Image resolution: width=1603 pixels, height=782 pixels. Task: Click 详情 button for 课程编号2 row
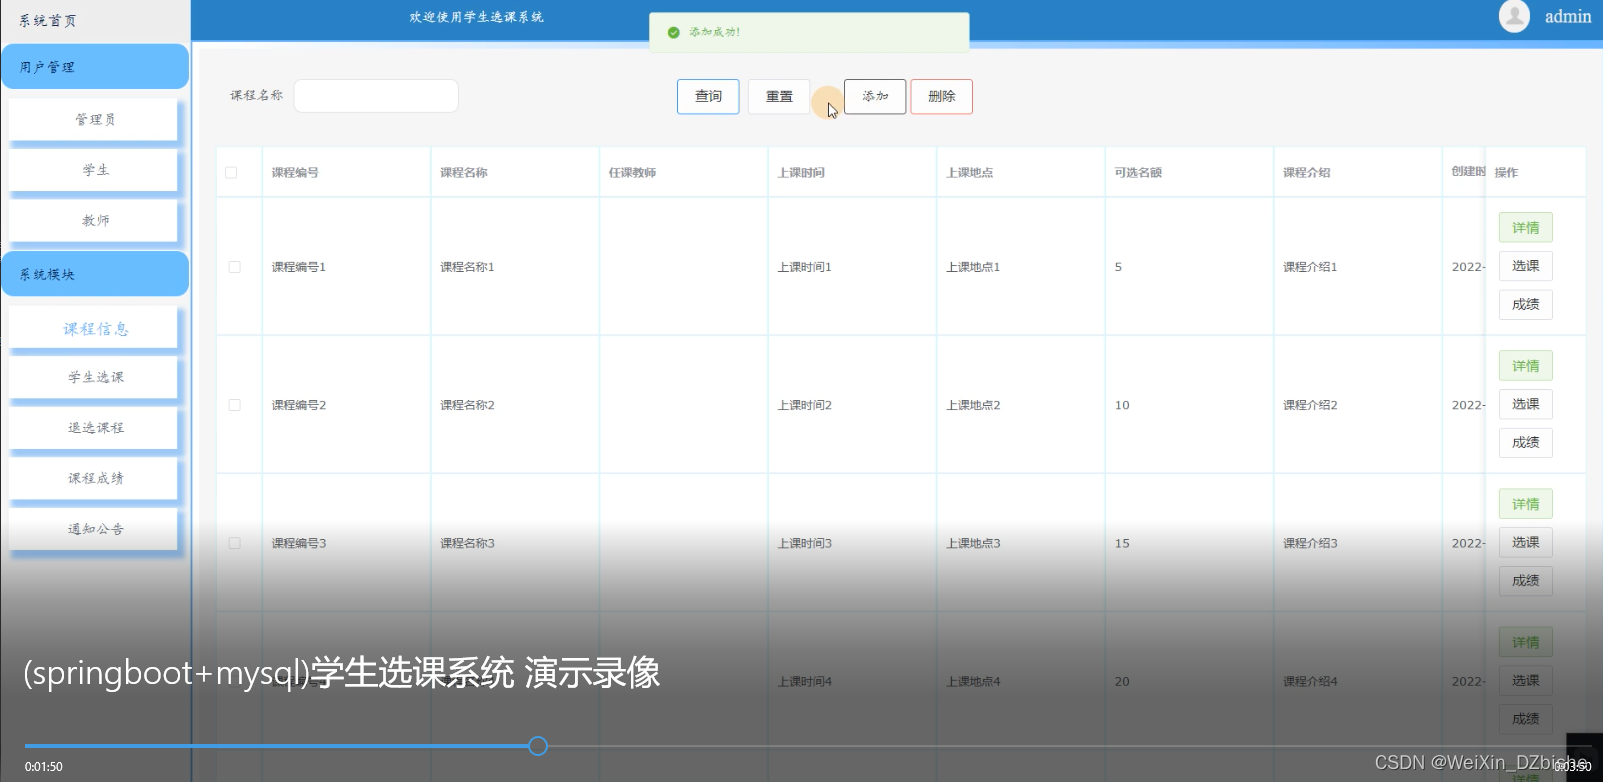tap(1525, 366)
